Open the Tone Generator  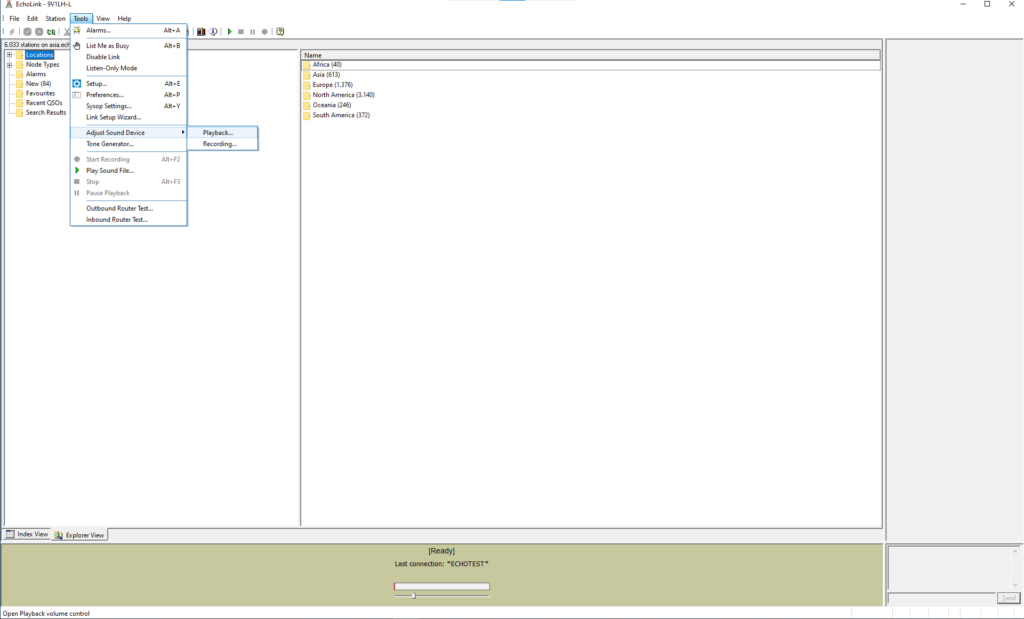[129, 144]
